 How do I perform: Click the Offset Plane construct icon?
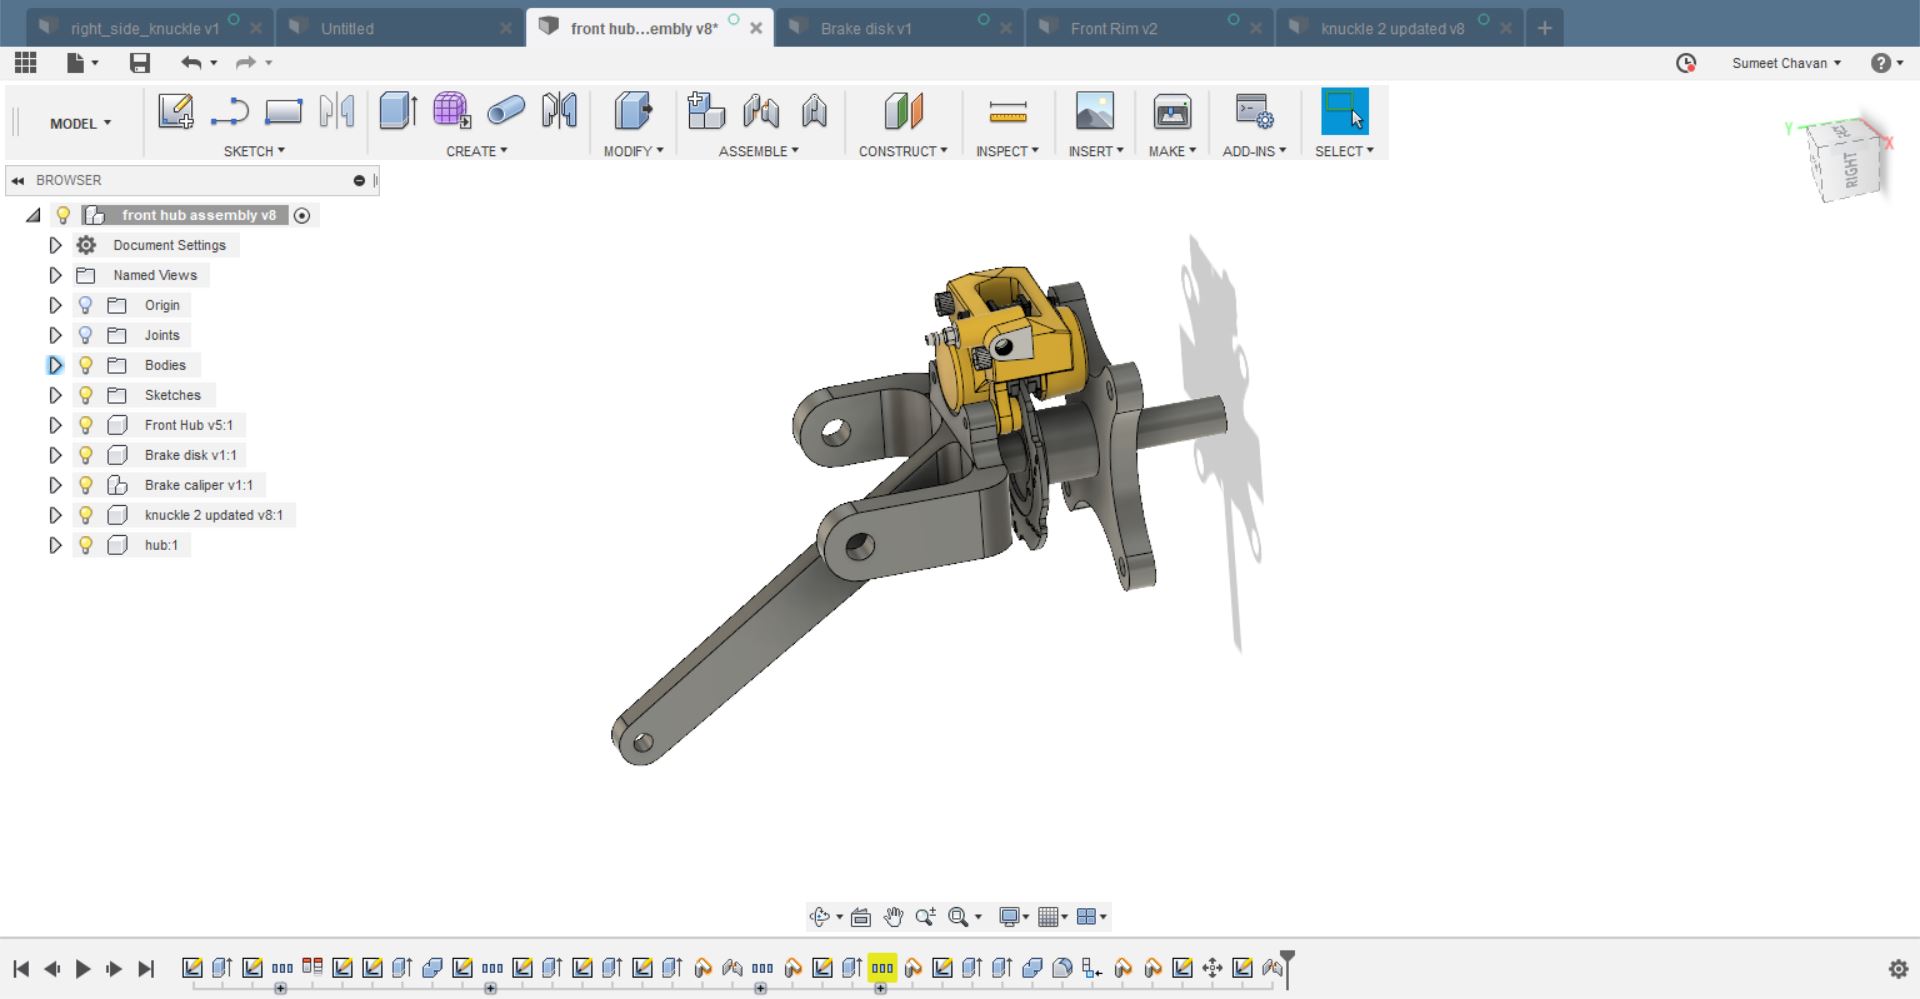tap(903, 111)
